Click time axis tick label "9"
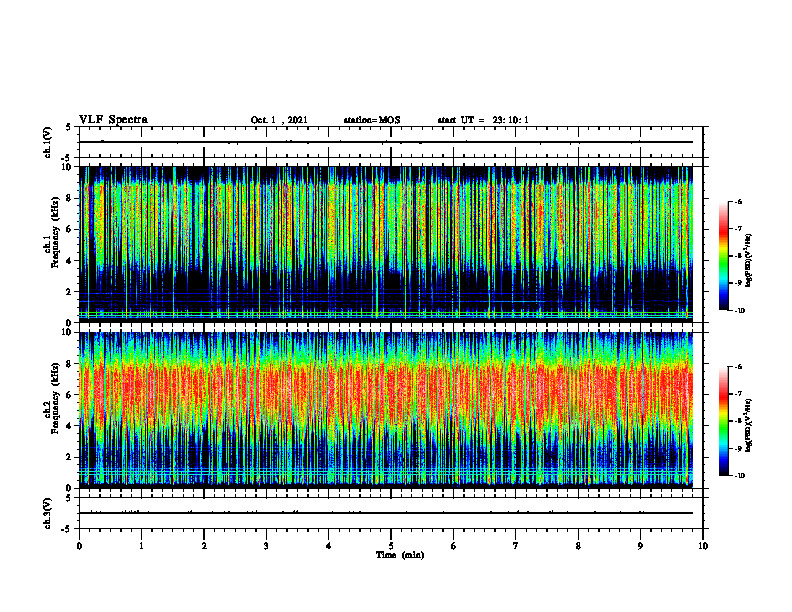This screenshot has width=792, height=612. click(x=640, y=546)
